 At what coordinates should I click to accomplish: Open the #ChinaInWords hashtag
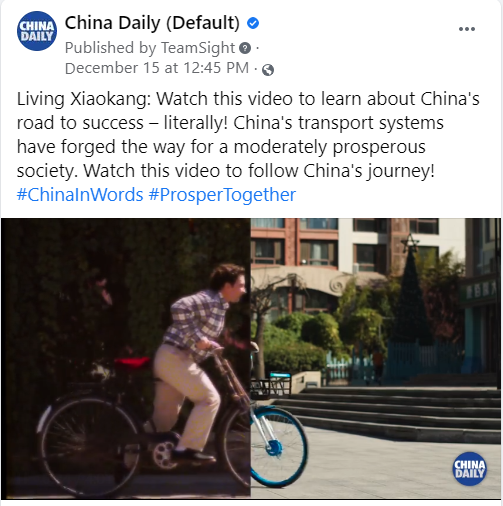click(x=80, y=195)
